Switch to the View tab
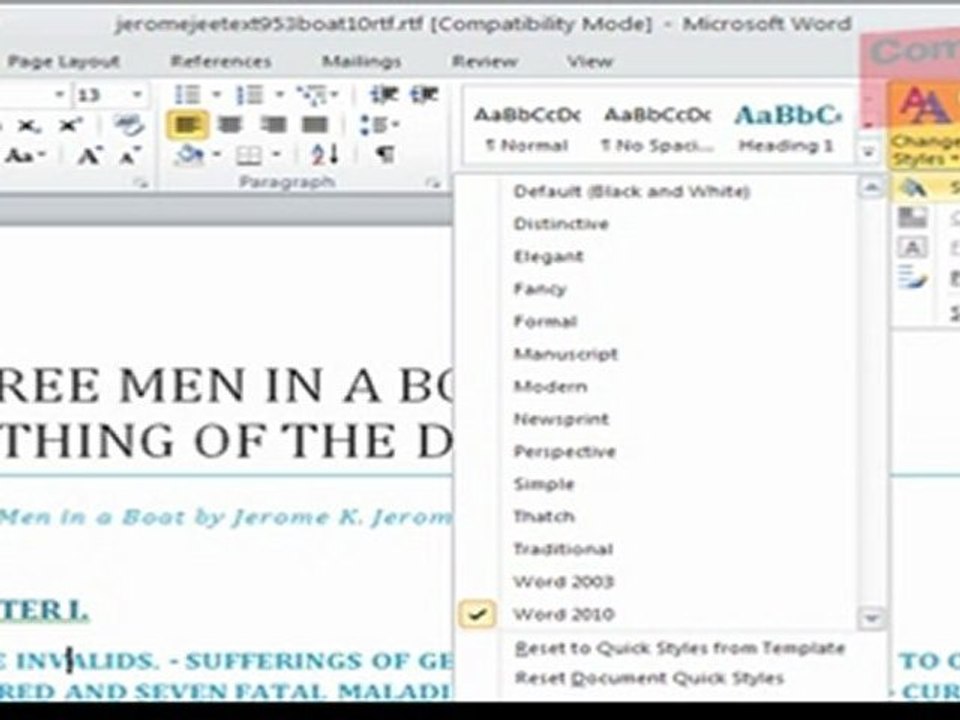The image size is (960, 720). click(590, 61)
